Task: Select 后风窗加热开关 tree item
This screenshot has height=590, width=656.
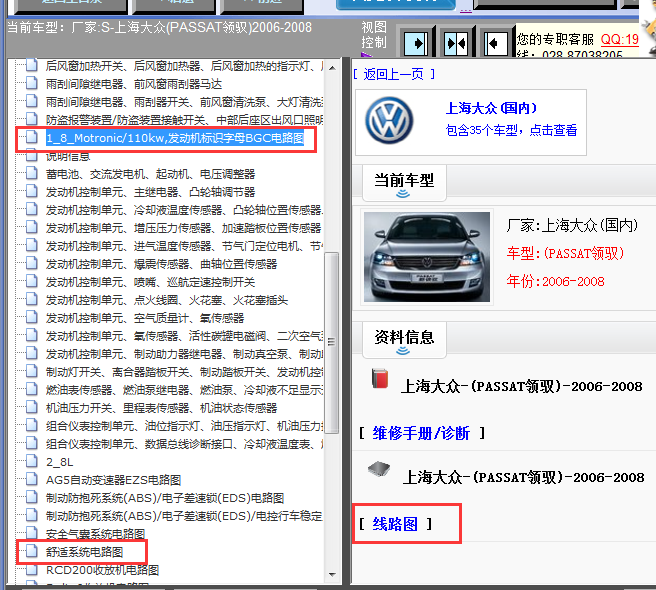Action: 184,66
